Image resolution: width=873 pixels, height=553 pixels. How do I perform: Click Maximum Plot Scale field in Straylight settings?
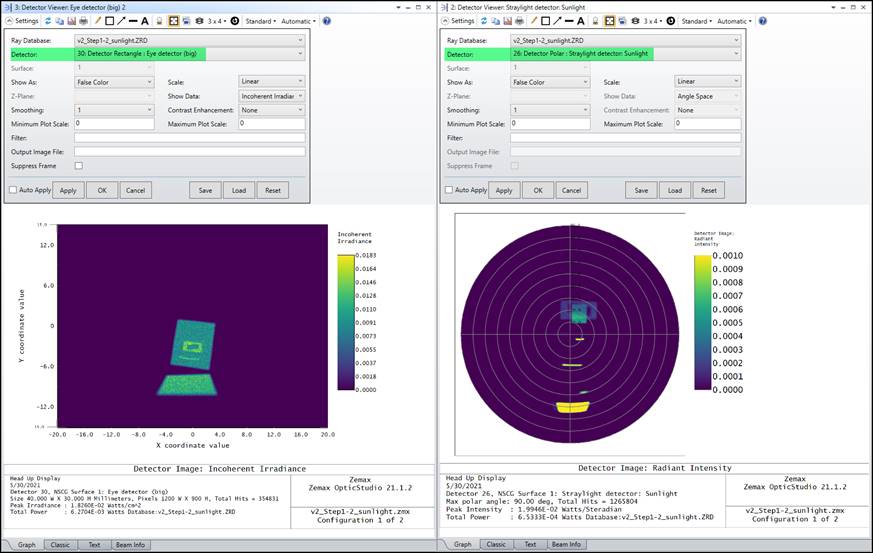(x=708, y=124)
